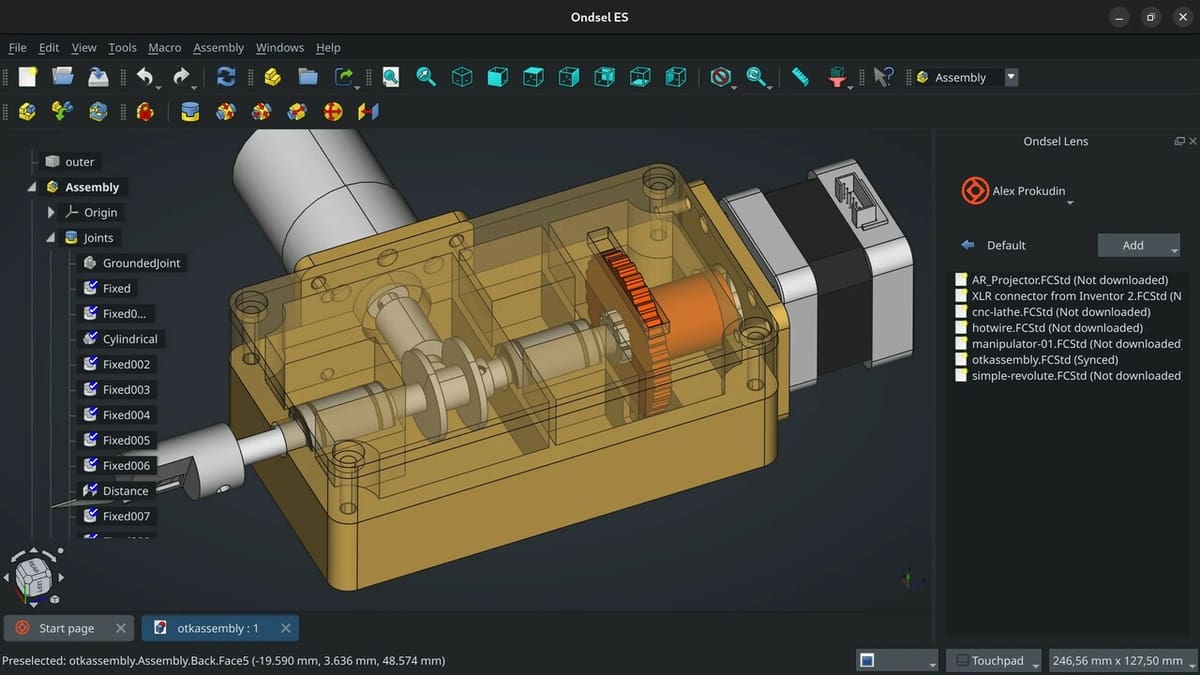Click the Solve Assembly icon
The height and width of the screenshot is (675, 1200).
click(x=98, y=111)
